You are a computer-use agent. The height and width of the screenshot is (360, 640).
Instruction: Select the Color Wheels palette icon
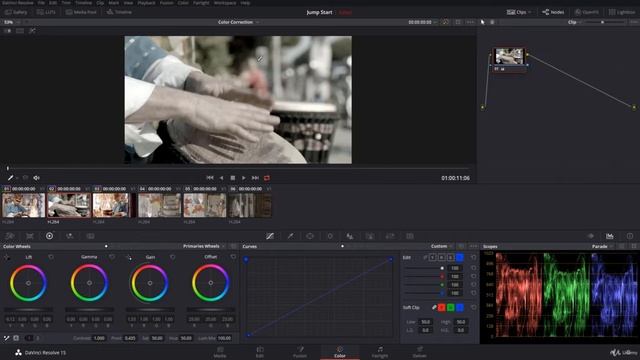[x=49, y=236]
